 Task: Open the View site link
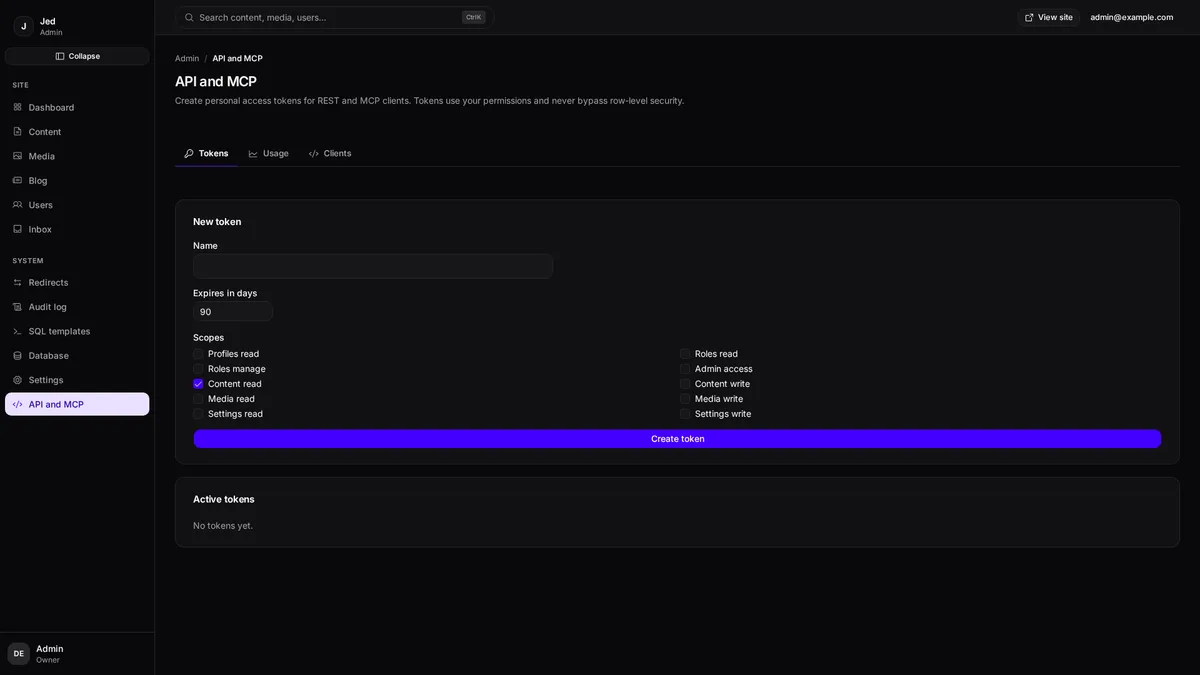[1049, 17]
